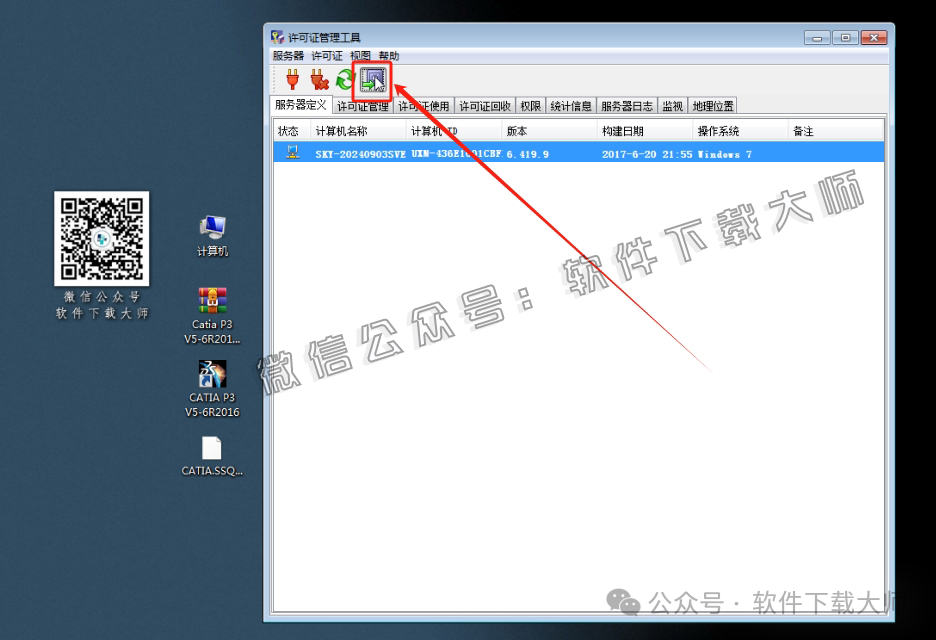Open the 帮助 menu
Image resolution: width=936 pixels, height=640 pixels.
pyautogui.click(x=390, y=56)
